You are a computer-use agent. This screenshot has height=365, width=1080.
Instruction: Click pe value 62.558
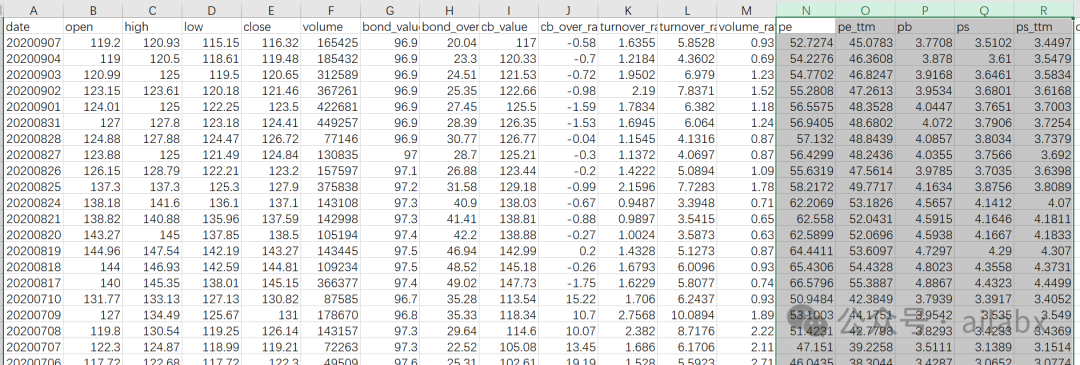click(x=806, y=218)
